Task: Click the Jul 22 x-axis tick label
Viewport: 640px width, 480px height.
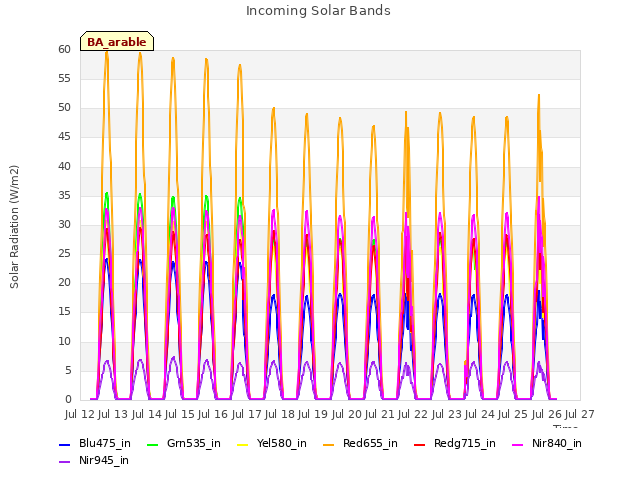Action: [x=413, y=414]
